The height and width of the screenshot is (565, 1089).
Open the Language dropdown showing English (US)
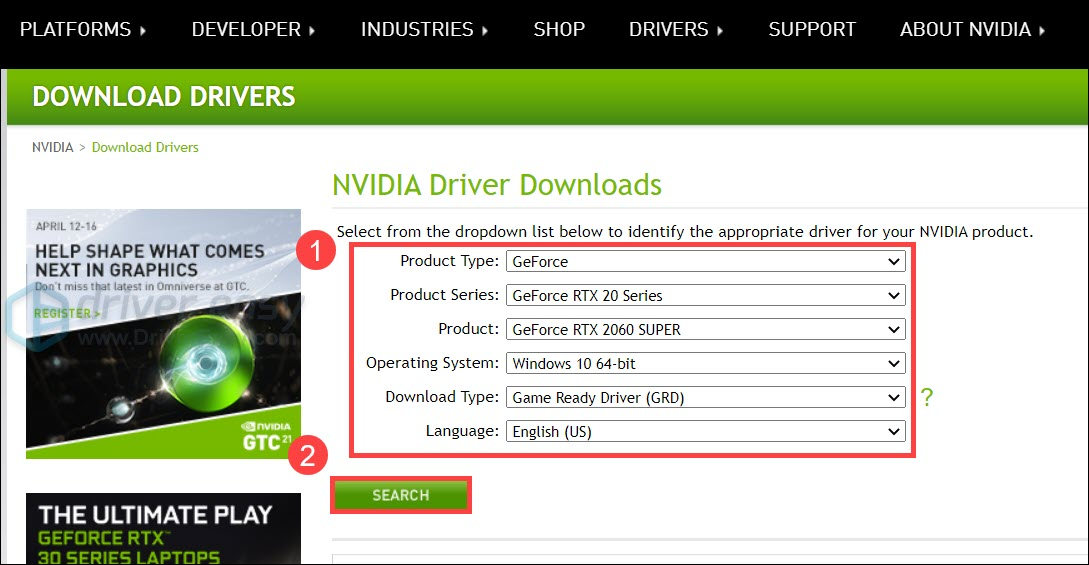tap(706, 432)
